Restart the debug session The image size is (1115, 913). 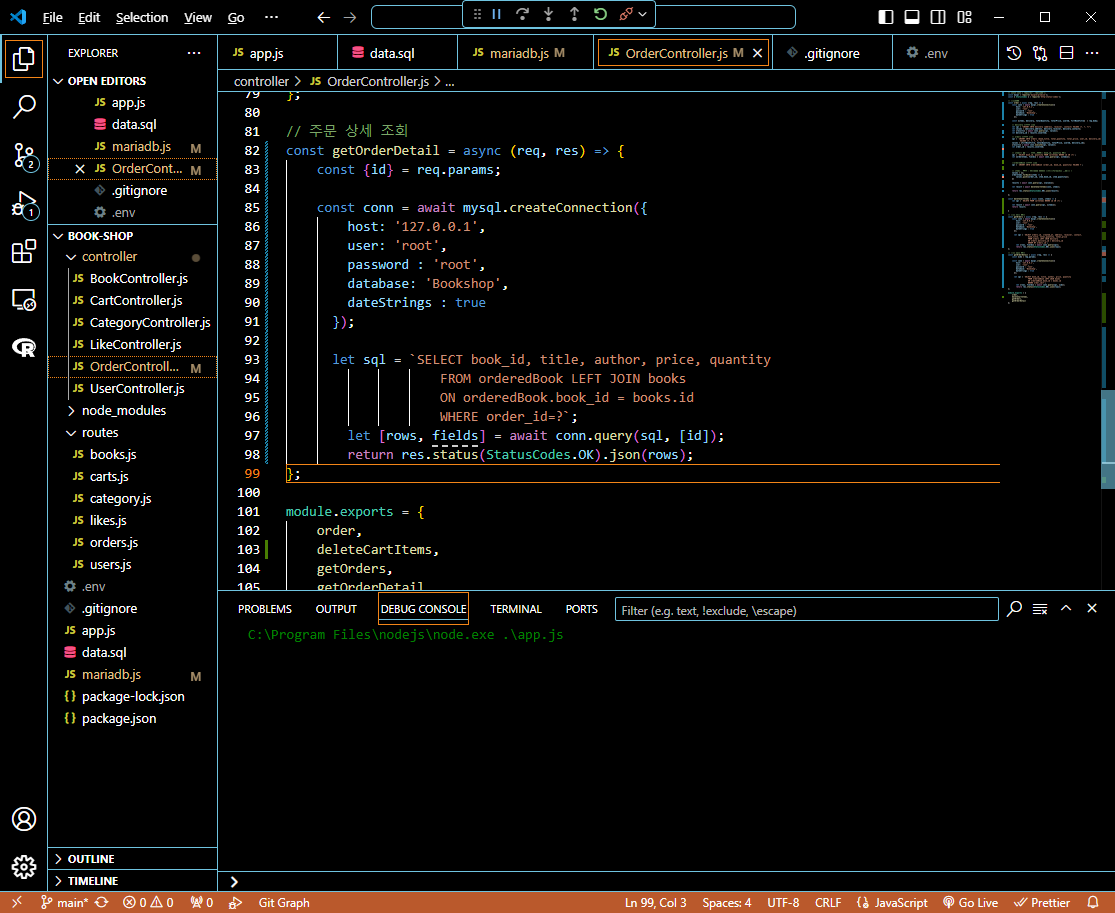pyautogui.click(x=600, y=14)
